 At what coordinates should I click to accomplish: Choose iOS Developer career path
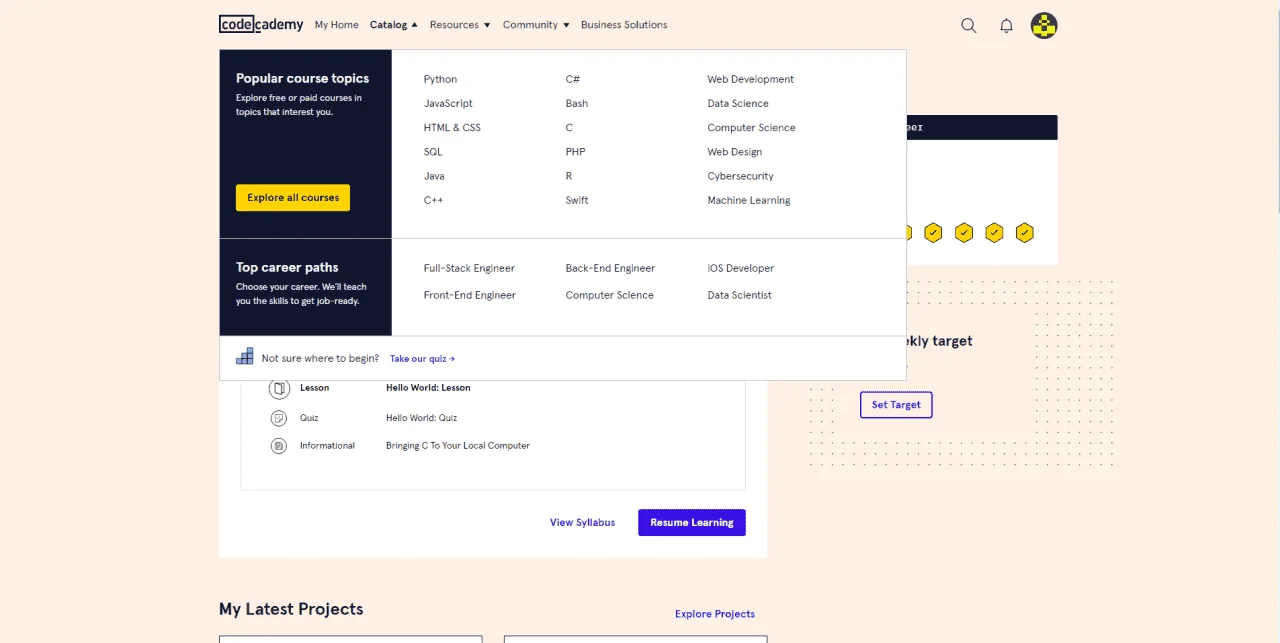point(741,268)
